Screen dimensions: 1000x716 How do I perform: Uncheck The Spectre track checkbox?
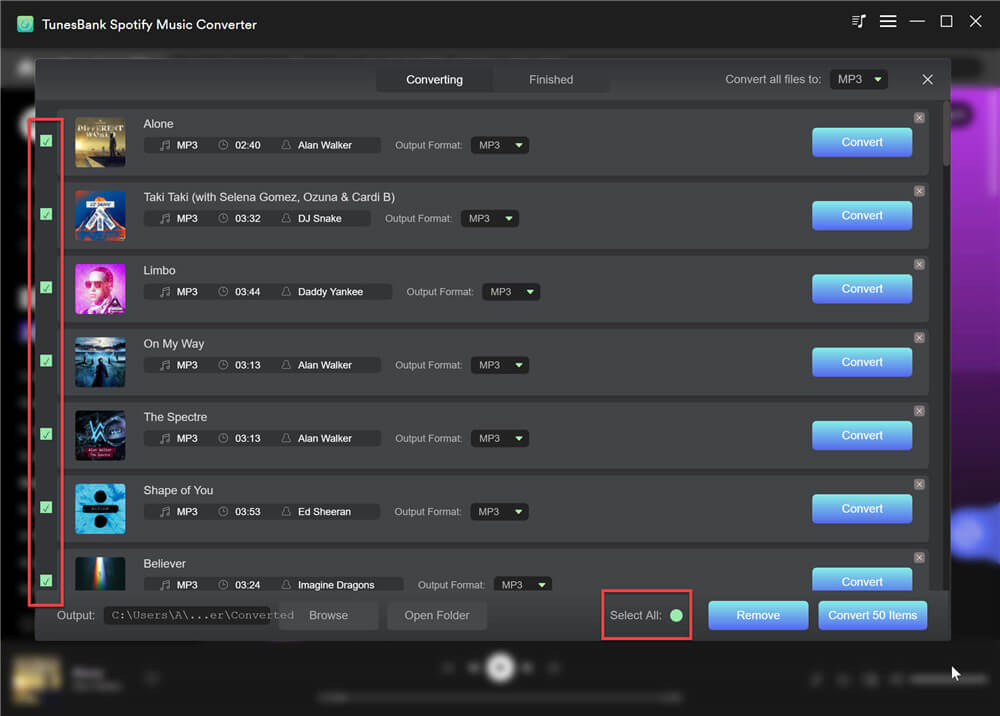(x=46, y=434)
